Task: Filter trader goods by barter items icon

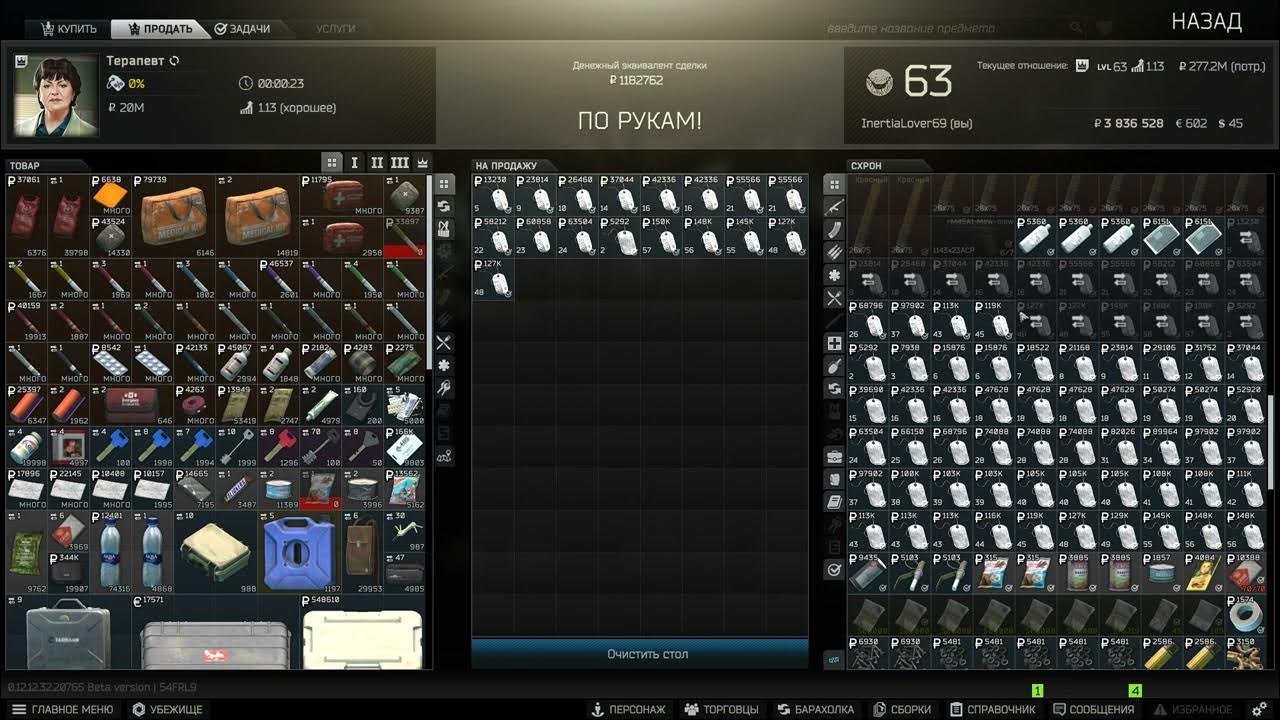Action: pos(444,207)
